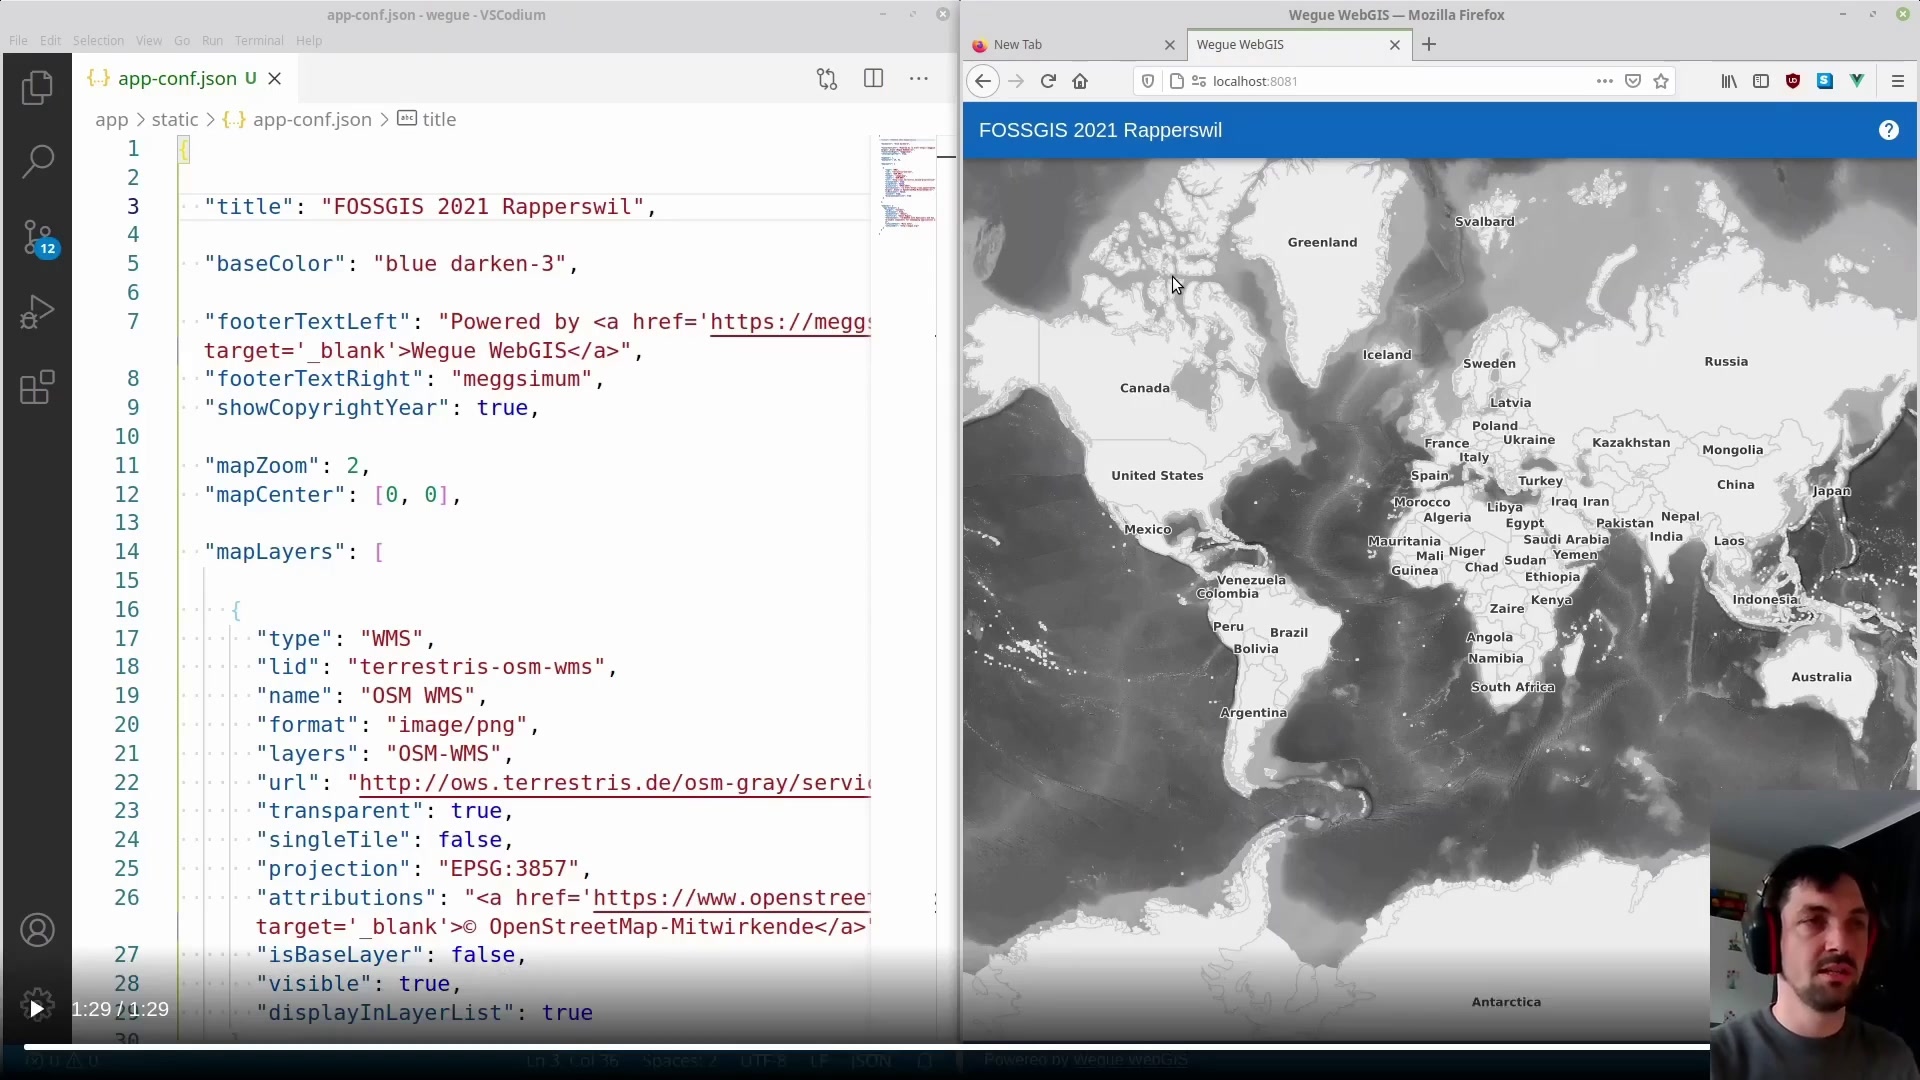Image resolution: width=1920 pixels, height=1080 pixels.
Task: Click the tracking protection shield icon
Action: click(x=1148, y=81)
